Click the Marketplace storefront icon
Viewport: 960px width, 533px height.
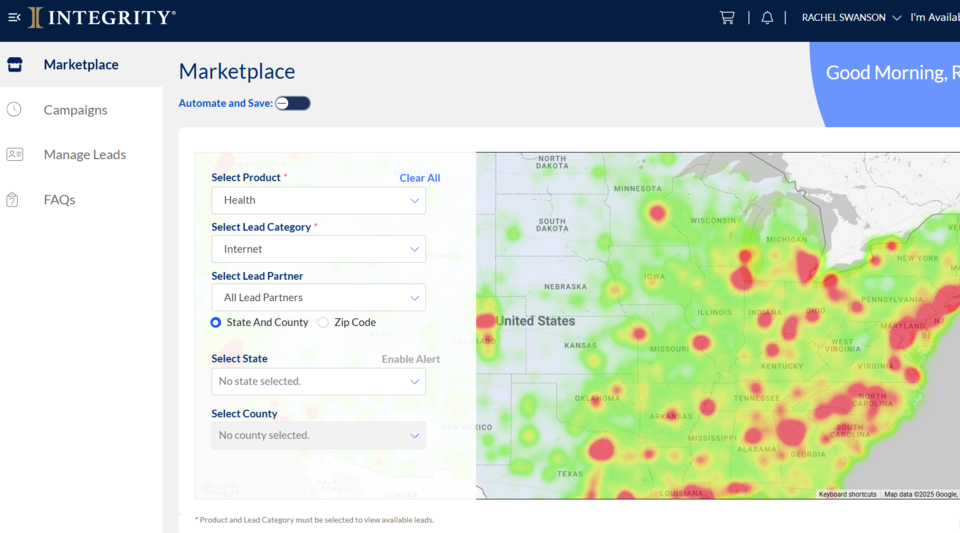(15, 64)
